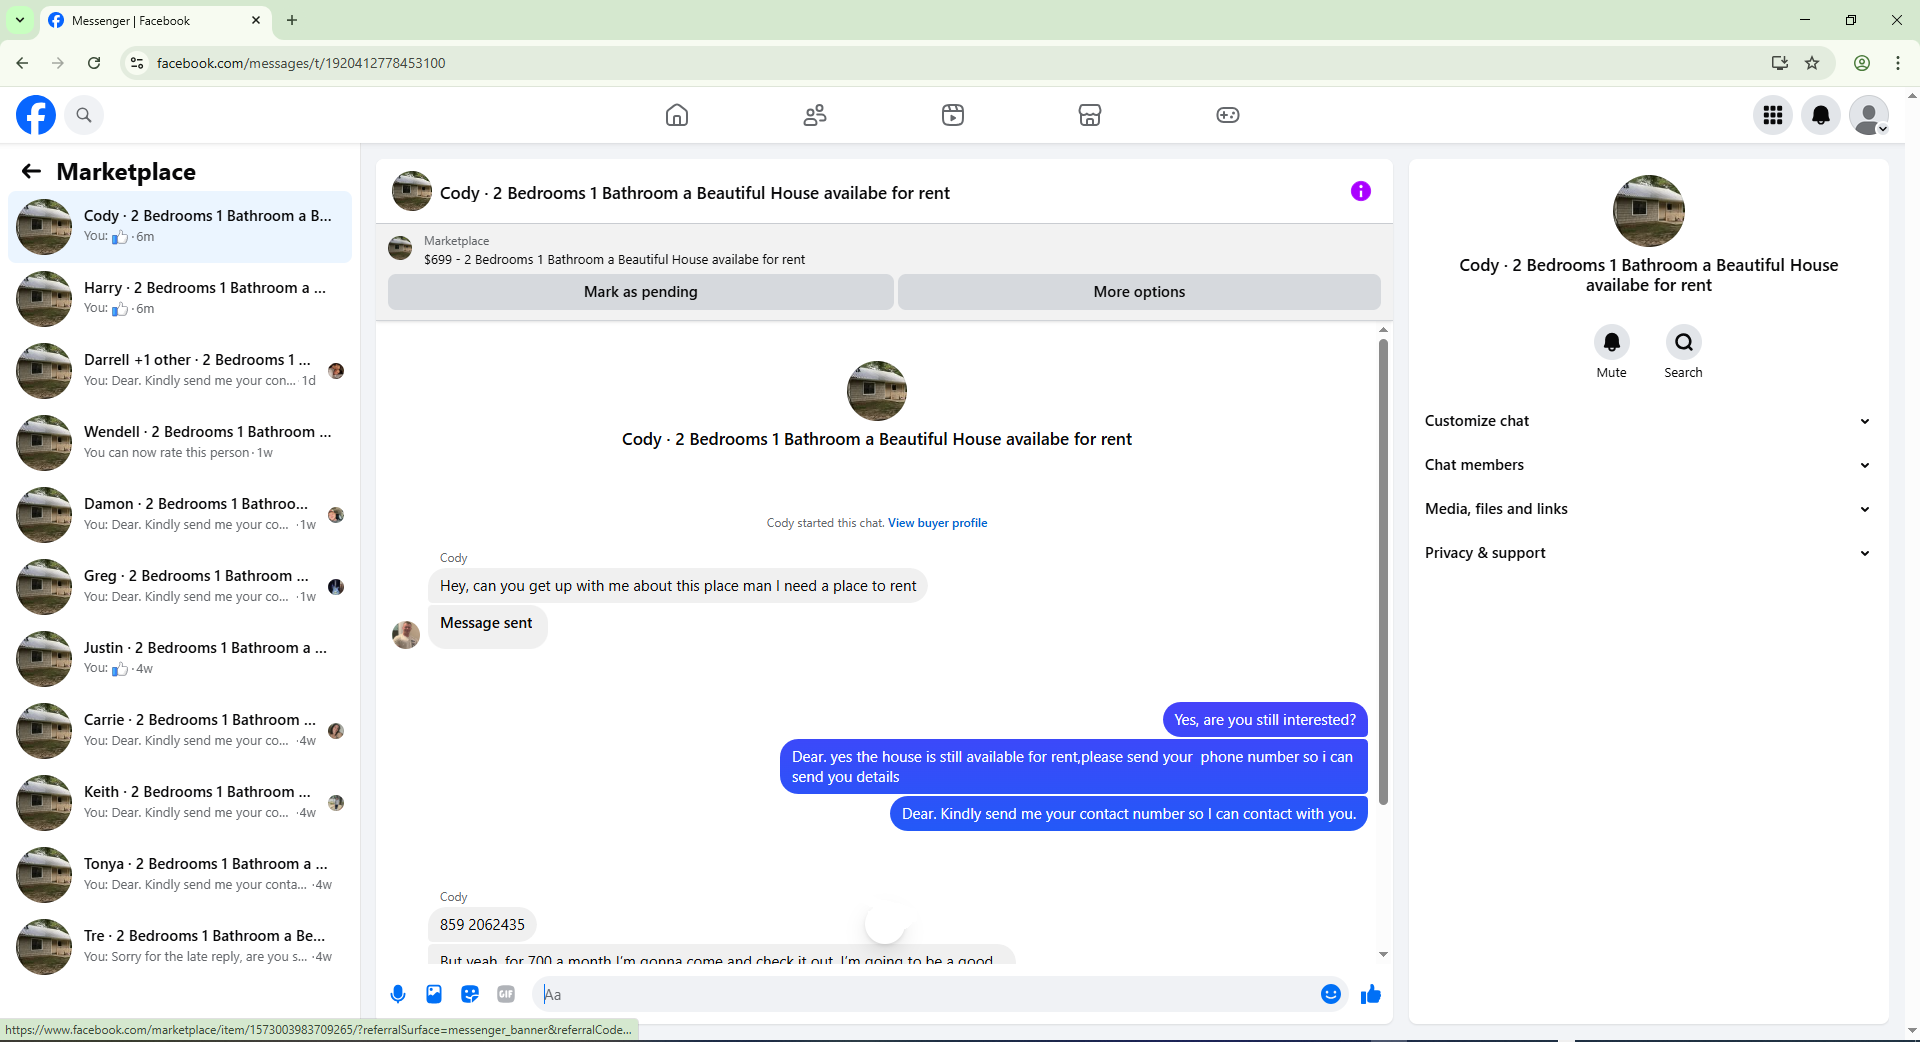Open Greg conversation in list
This screenshot has height=1042, width=1920.
[180, 587]
